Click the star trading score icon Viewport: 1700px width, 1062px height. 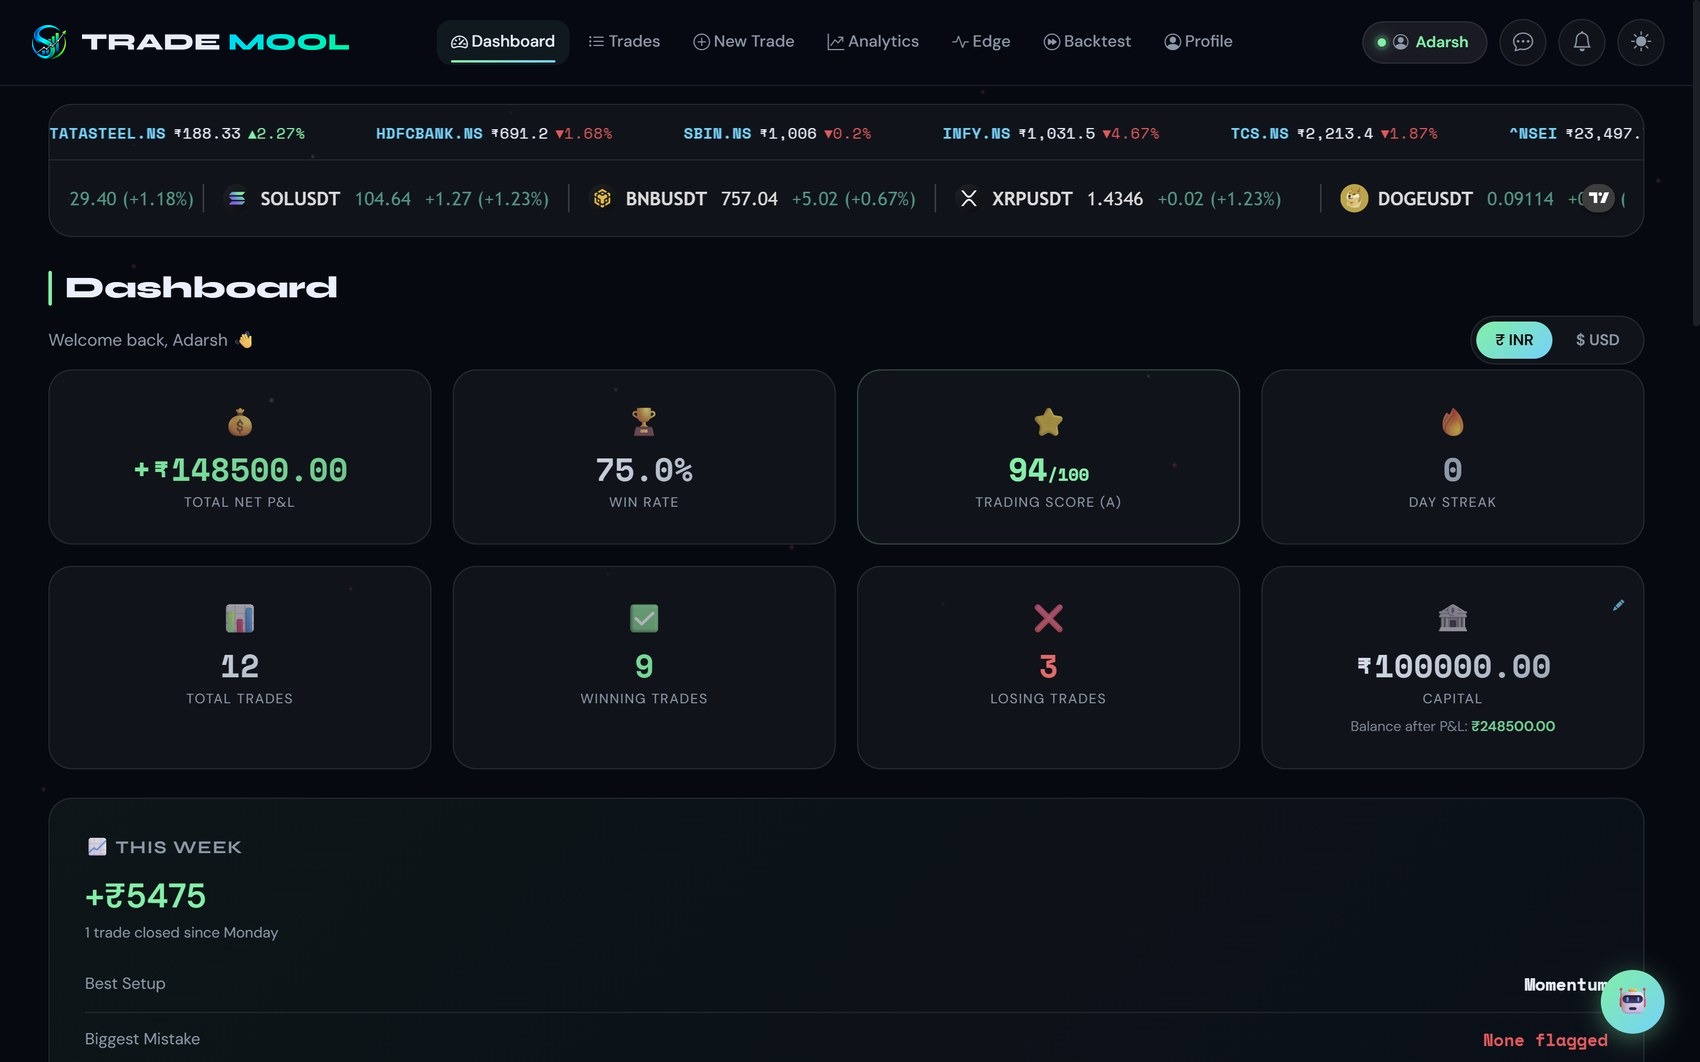(x=1048, y=422)
